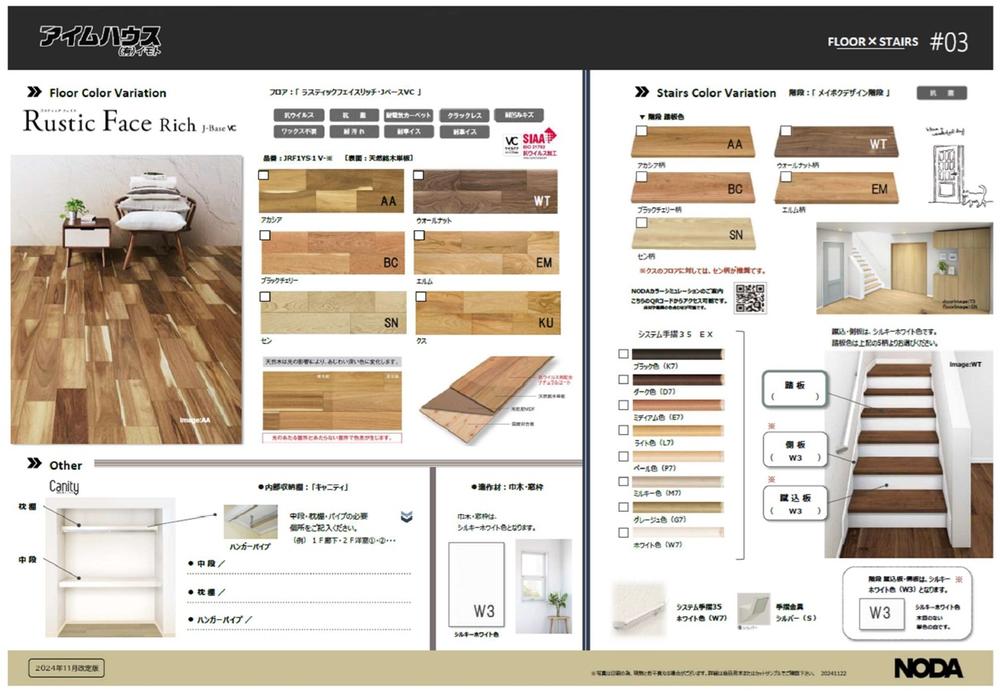Collapse the 階段 踏板色 triangle marker
The width and height of the screenshot is (1000, 692).
coord(642,117)
